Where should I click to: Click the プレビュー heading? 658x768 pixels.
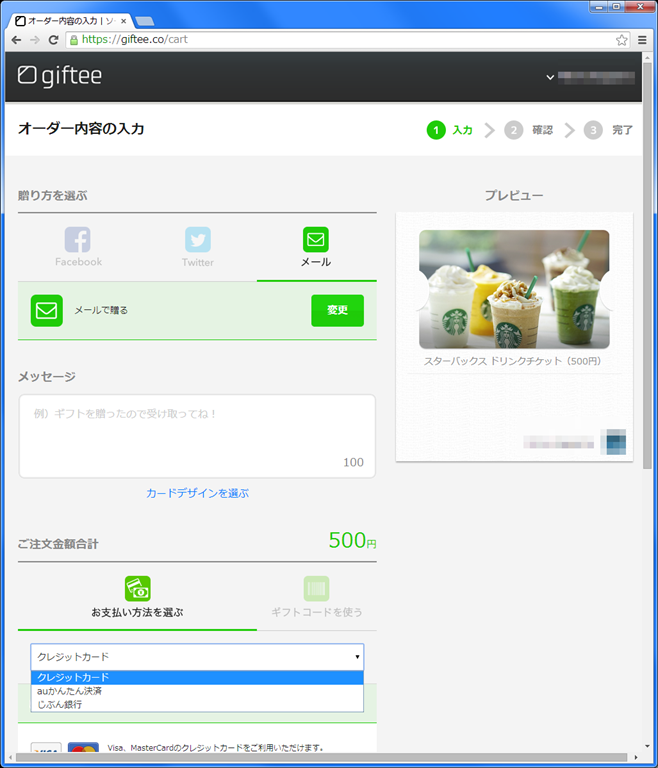tap(514, 195)
